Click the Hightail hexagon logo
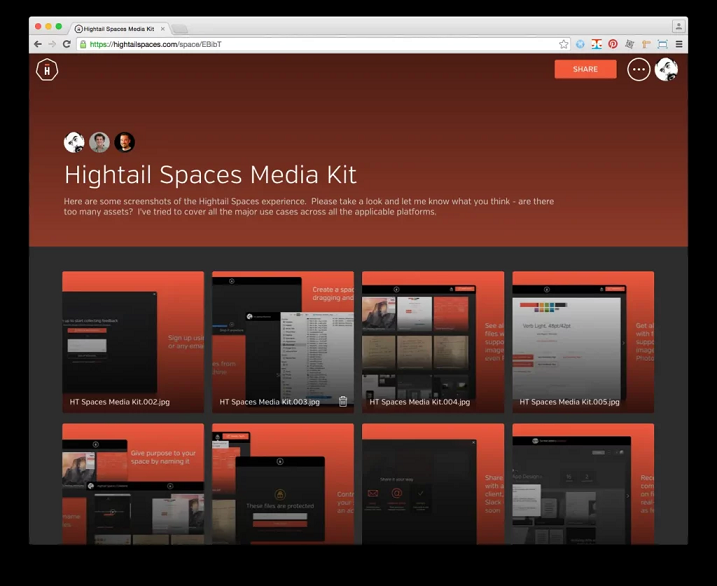 47,69
